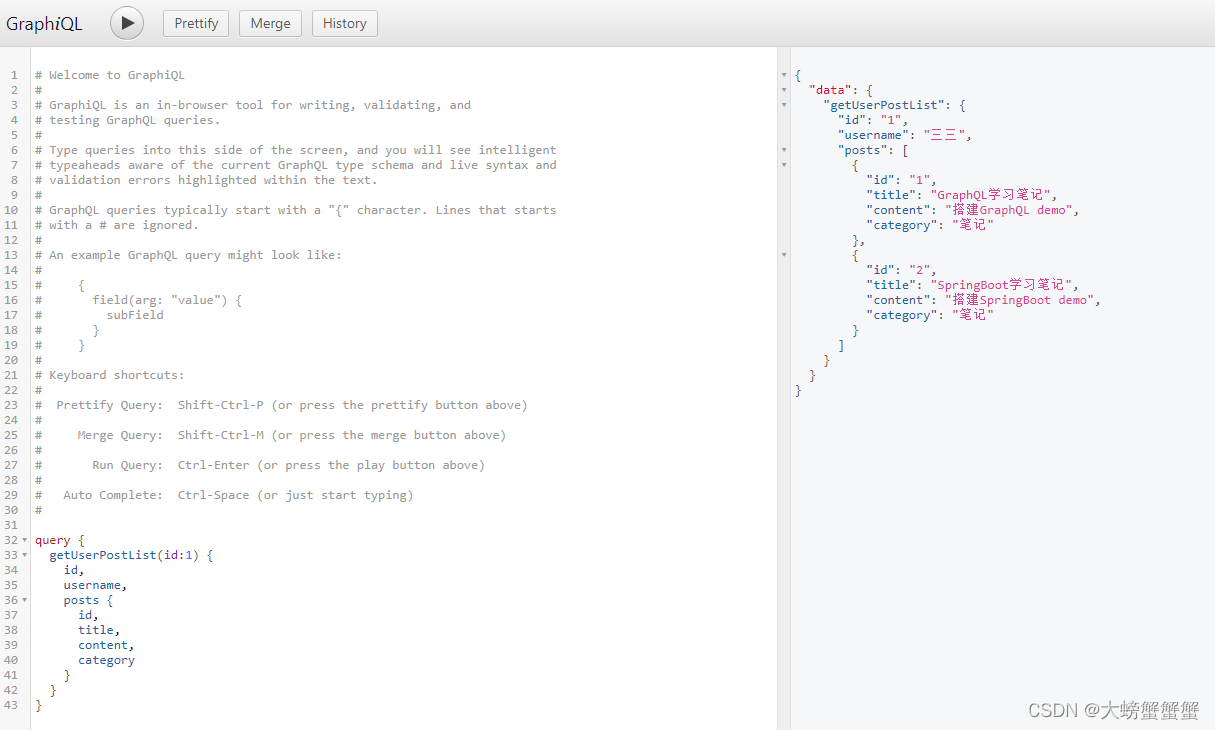Collapse posts fold arrow at line 36

[25, 600]
